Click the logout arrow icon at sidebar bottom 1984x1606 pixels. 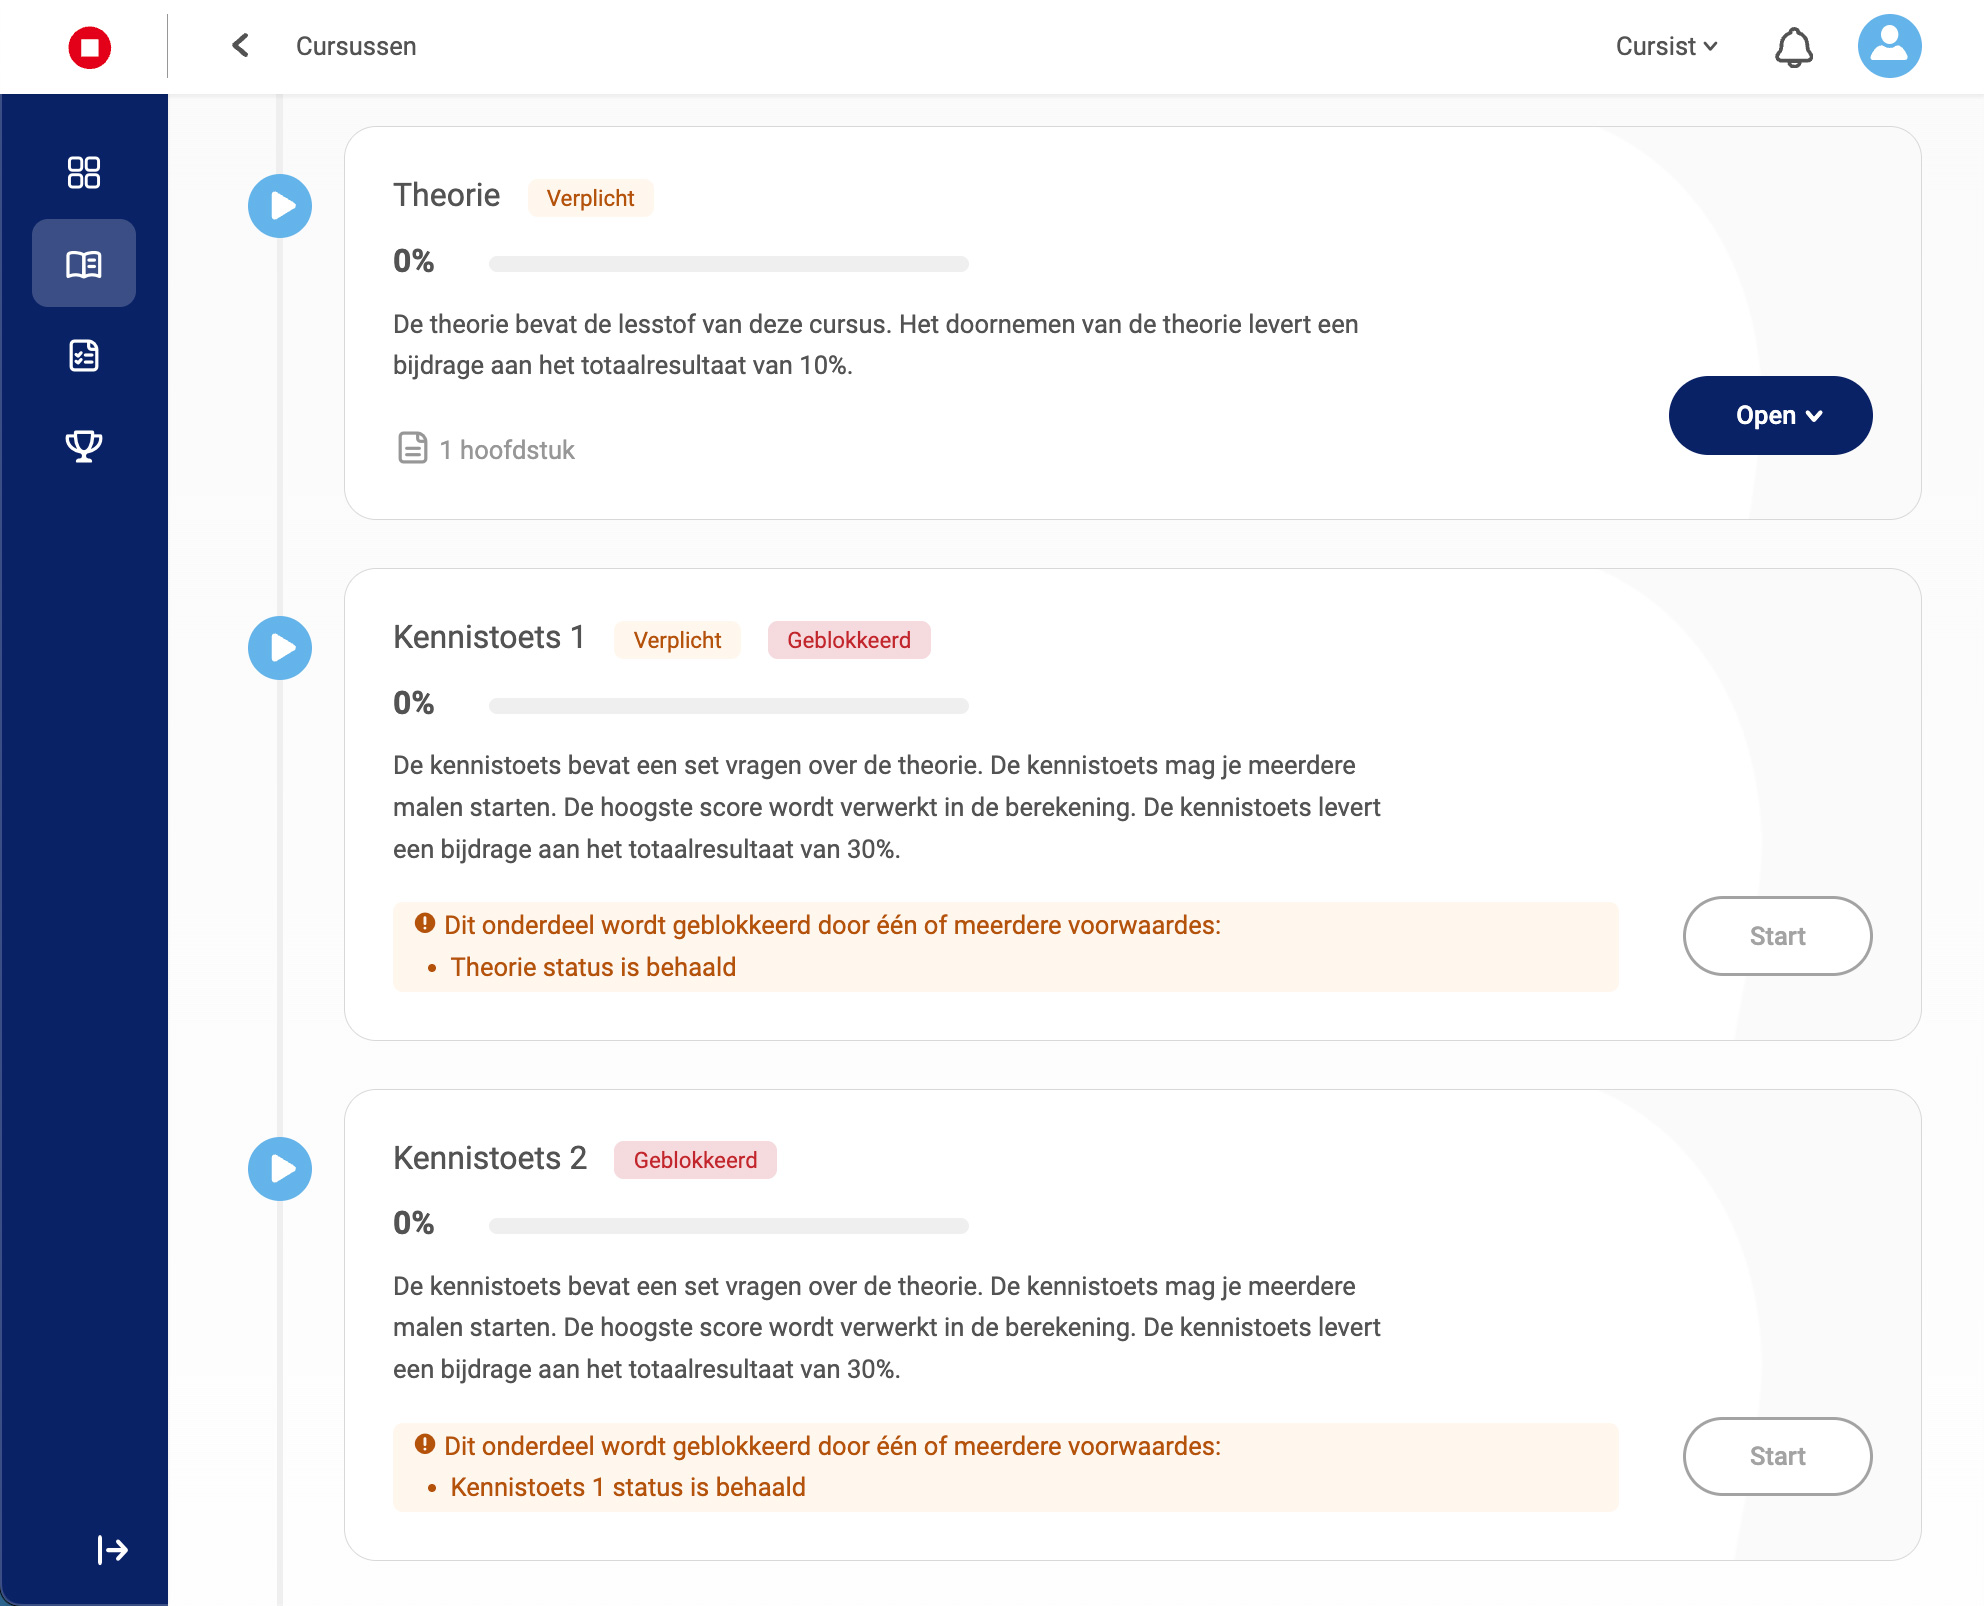110,1550
